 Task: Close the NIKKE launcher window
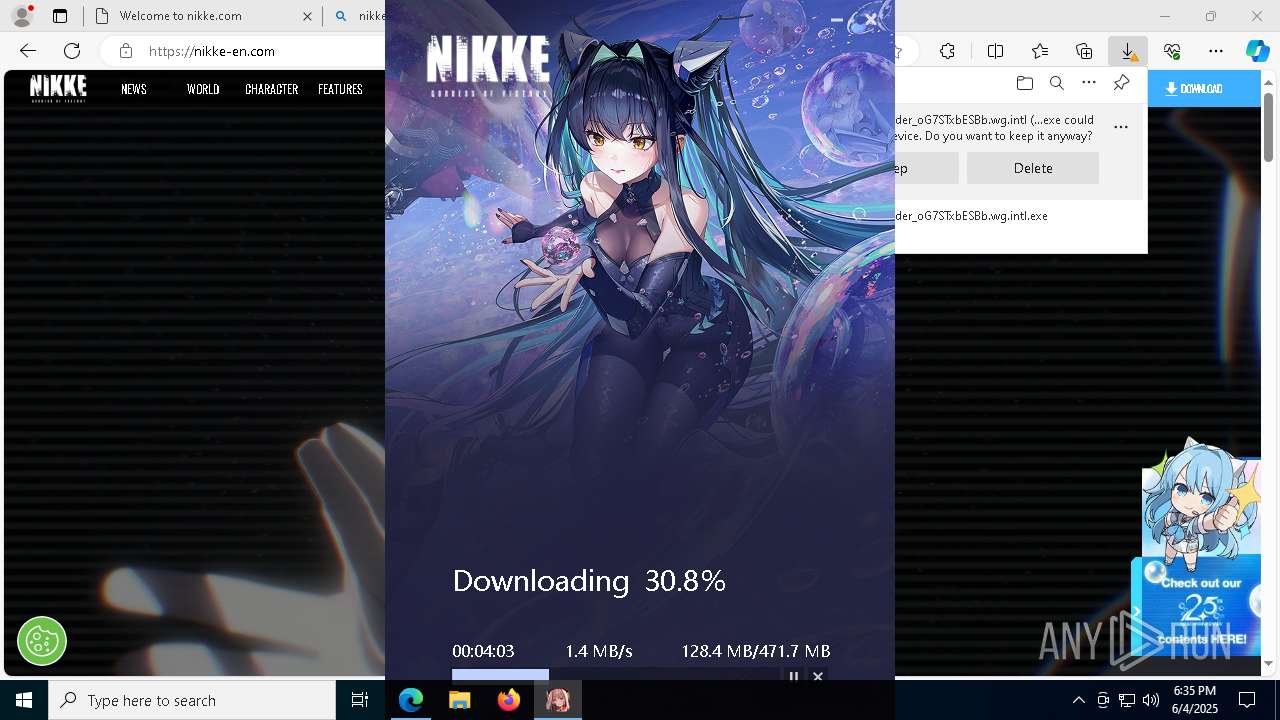[871, 19]
